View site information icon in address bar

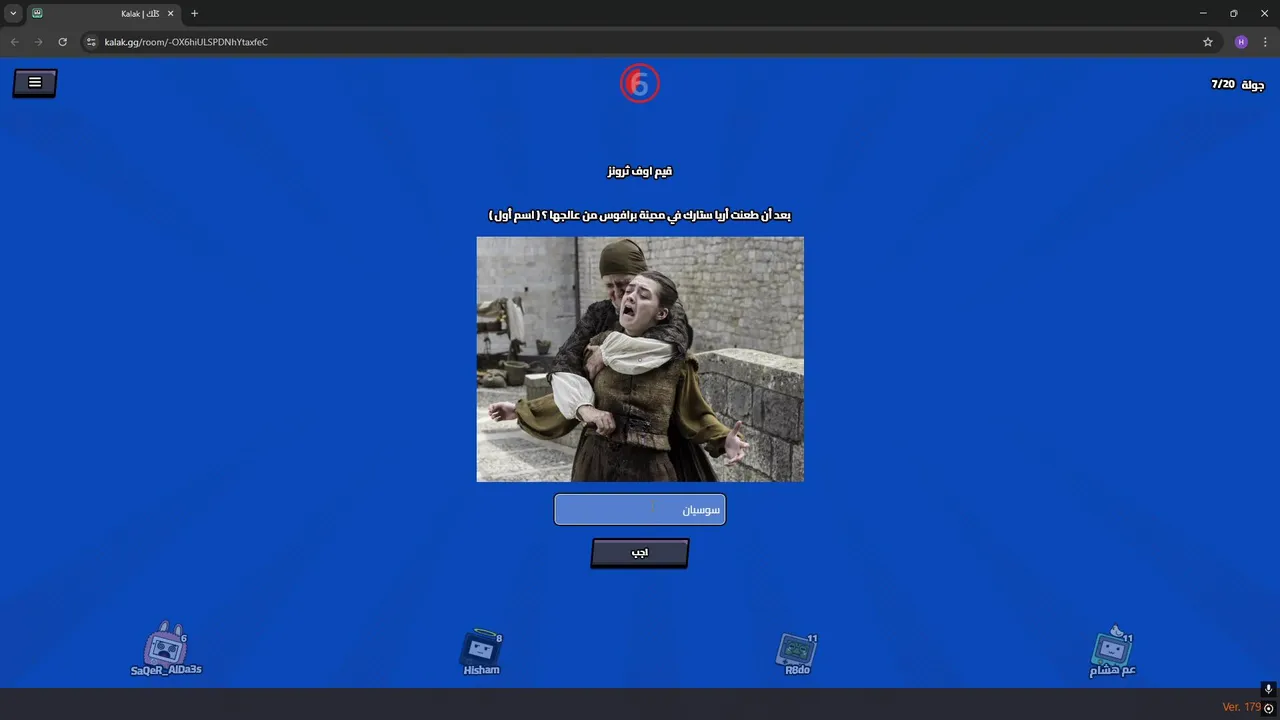[x=91, y=42]
